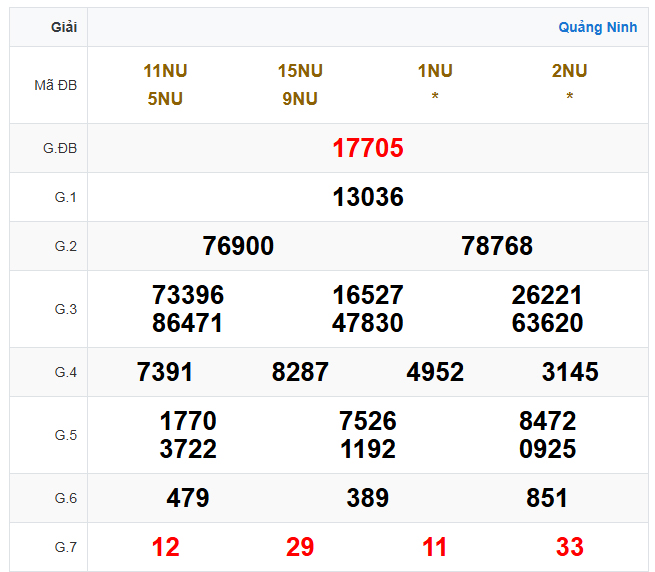
Task: Select the Mã ĐB row label
Action: click(x=55, y=85)
